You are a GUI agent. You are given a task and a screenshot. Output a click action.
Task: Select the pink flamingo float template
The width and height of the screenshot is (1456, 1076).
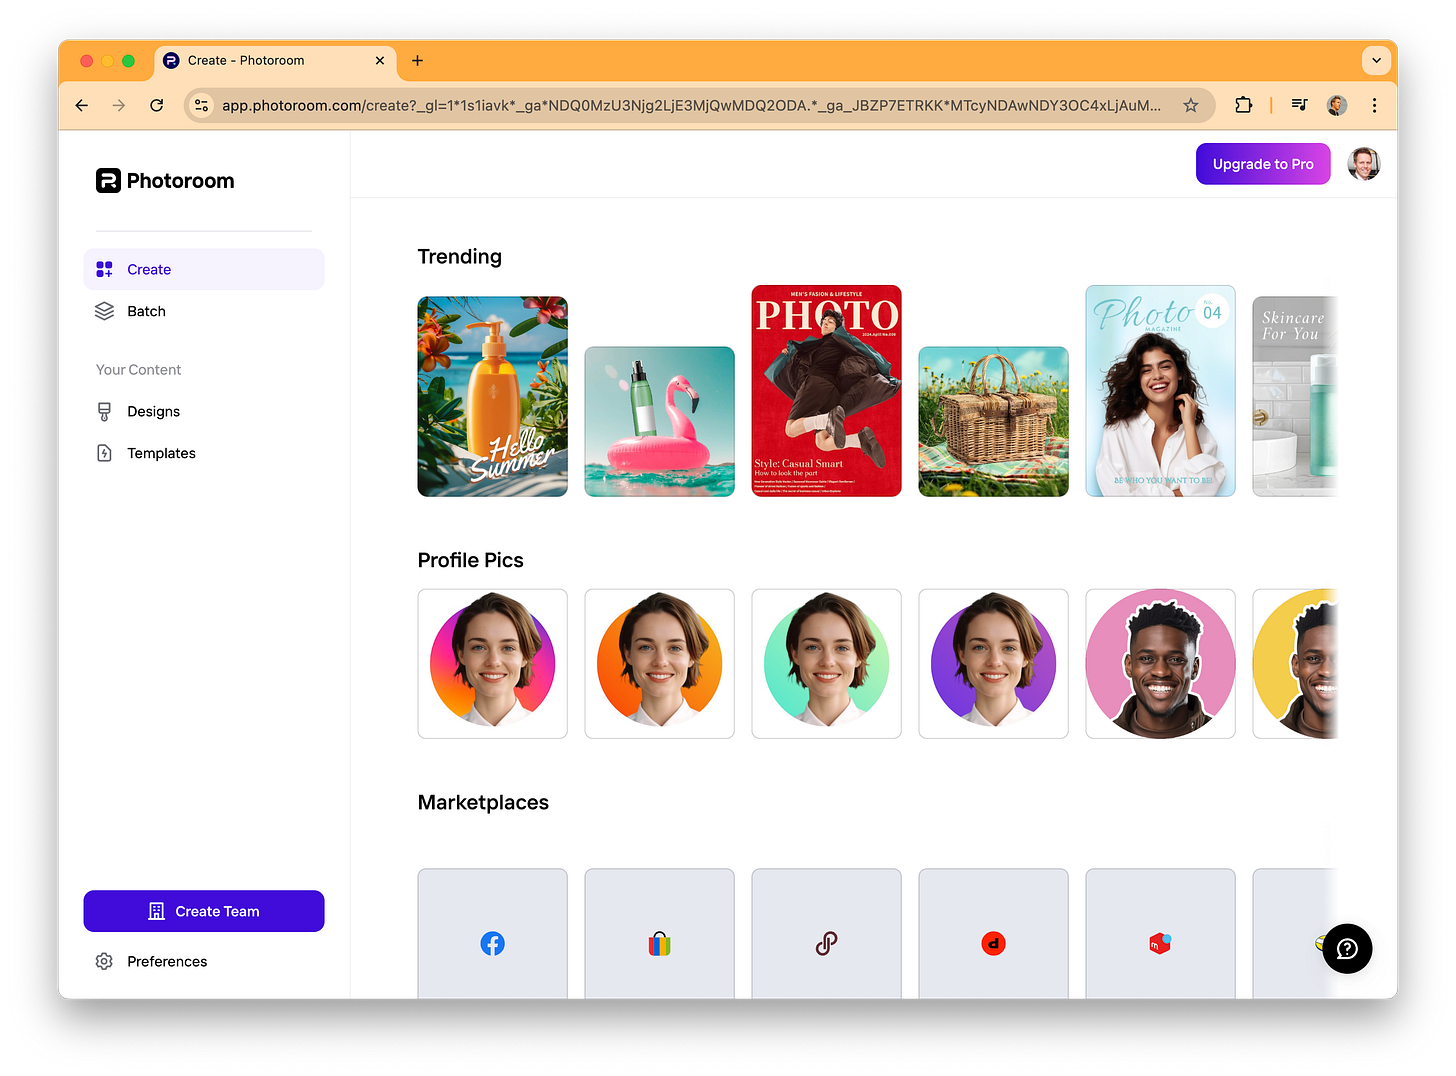point(659,421)
